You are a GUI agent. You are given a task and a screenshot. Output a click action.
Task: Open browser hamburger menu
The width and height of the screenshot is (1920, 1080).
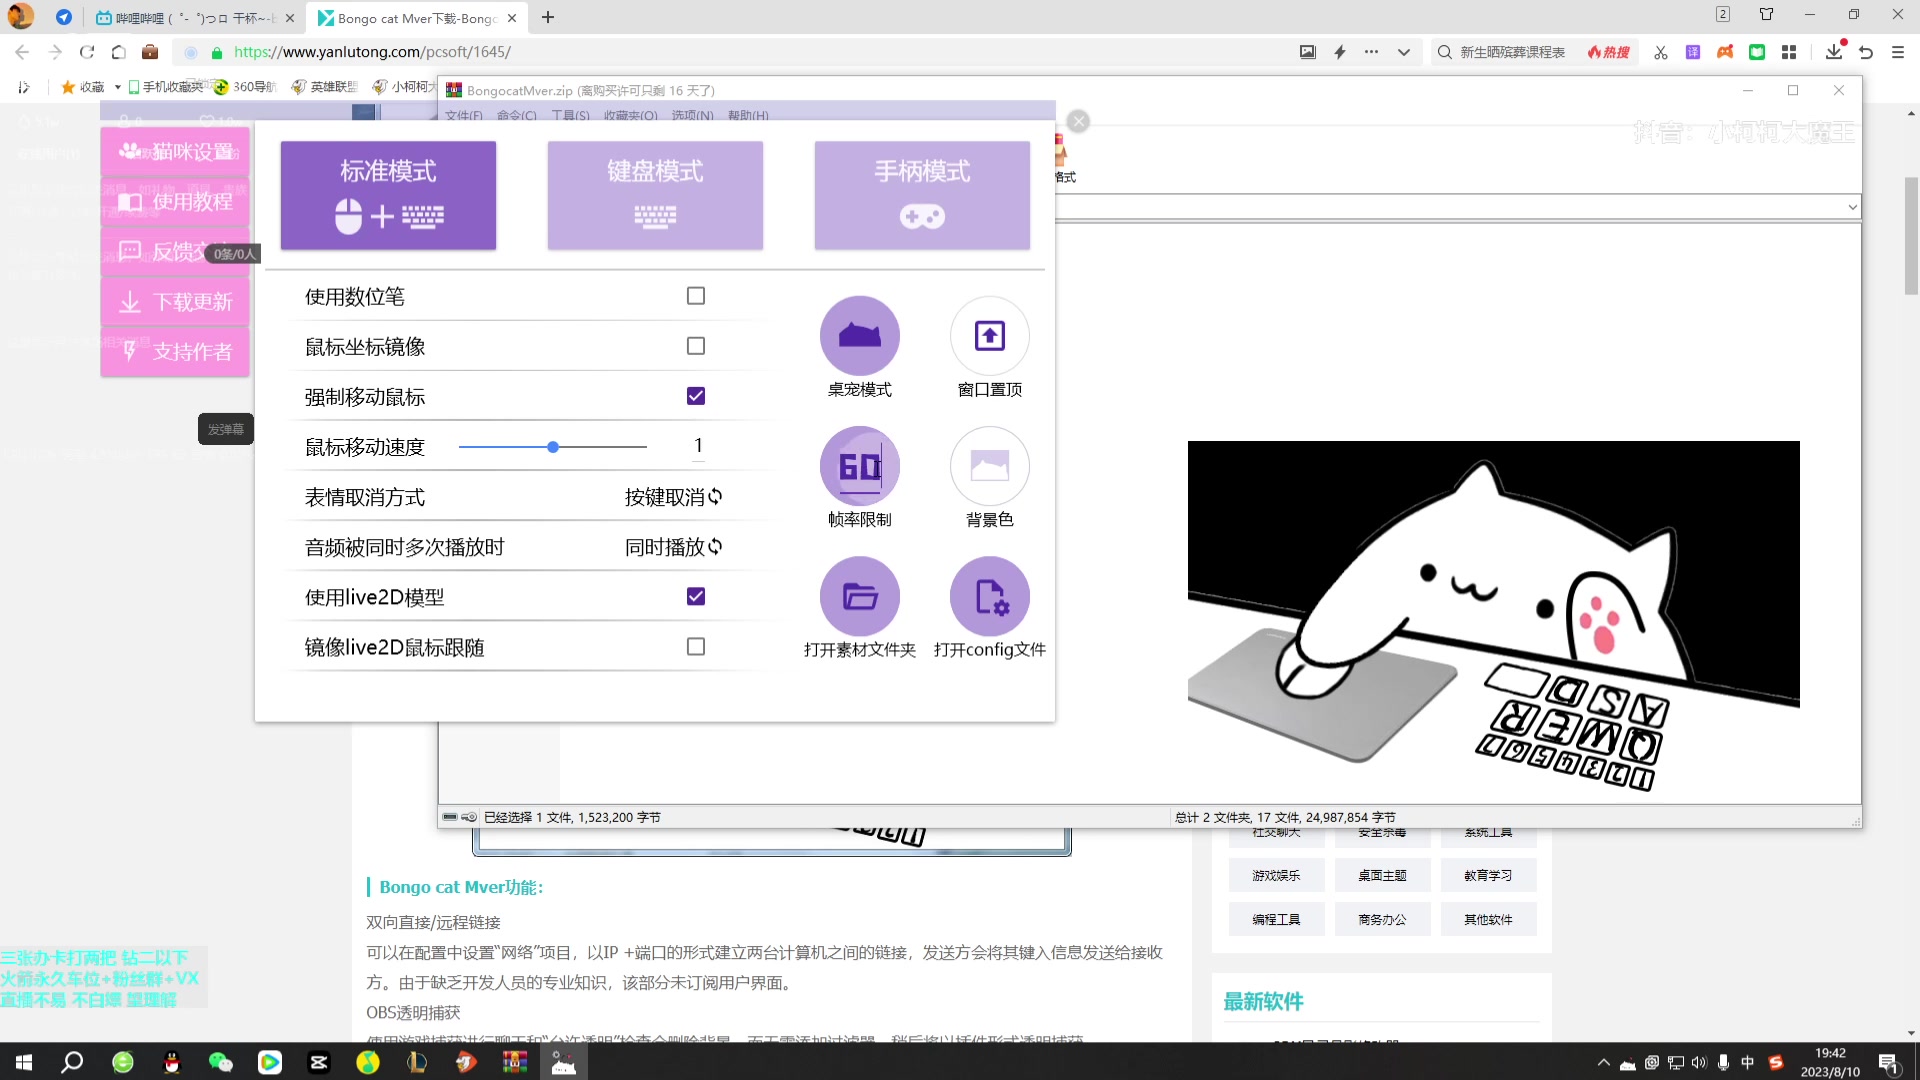(1898, 52)
